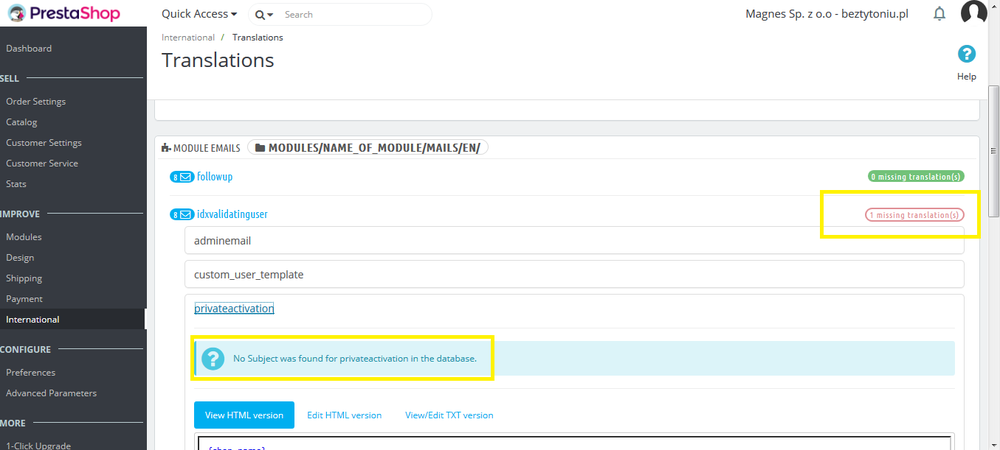Click the No Subject was found message
The height and width of the screenshot is (450, 1000).
coord(355,359)
